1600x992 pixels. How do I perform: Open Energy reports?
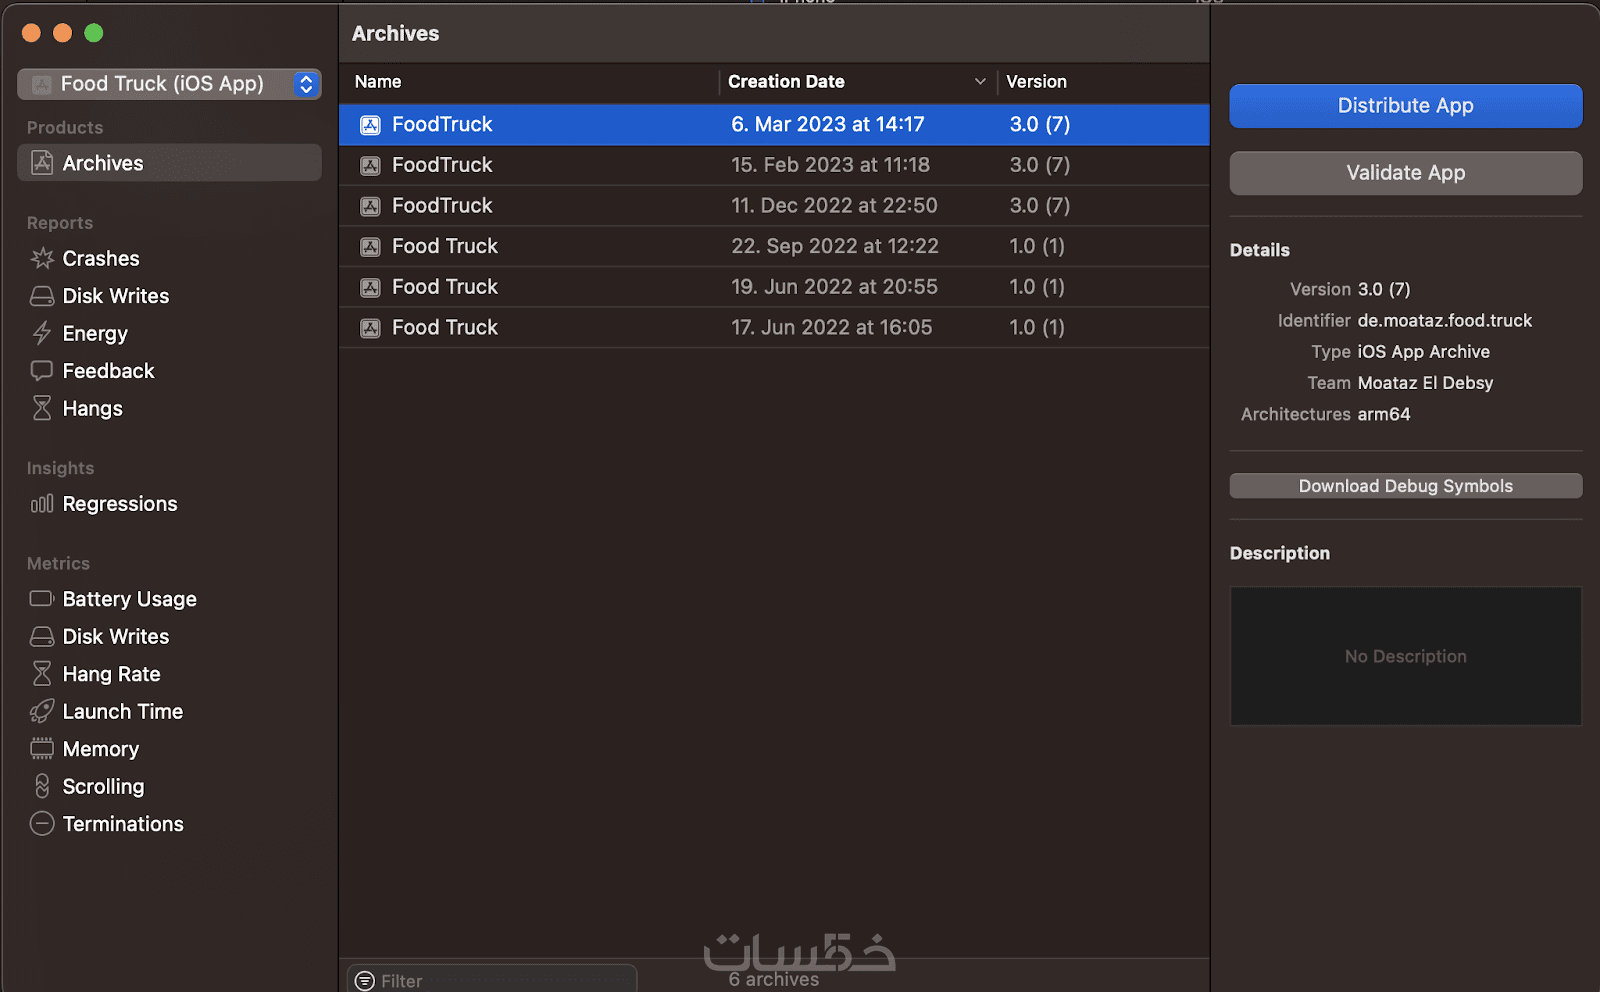[x=95, y=333]
